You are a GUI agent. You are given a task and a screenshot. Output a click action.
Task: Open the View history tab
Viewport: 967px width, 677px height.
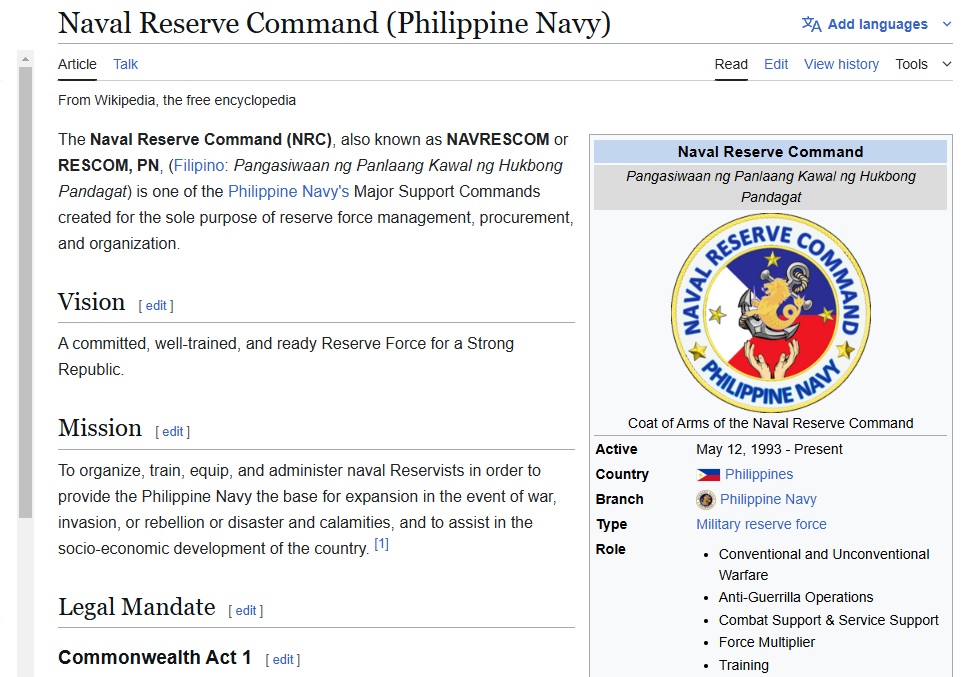tap(841, 64)
